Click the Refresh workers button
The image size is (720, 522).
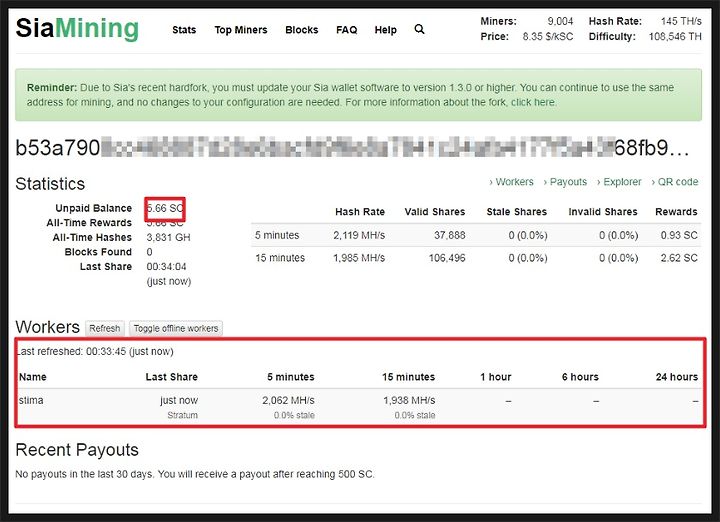click(105, 328)
